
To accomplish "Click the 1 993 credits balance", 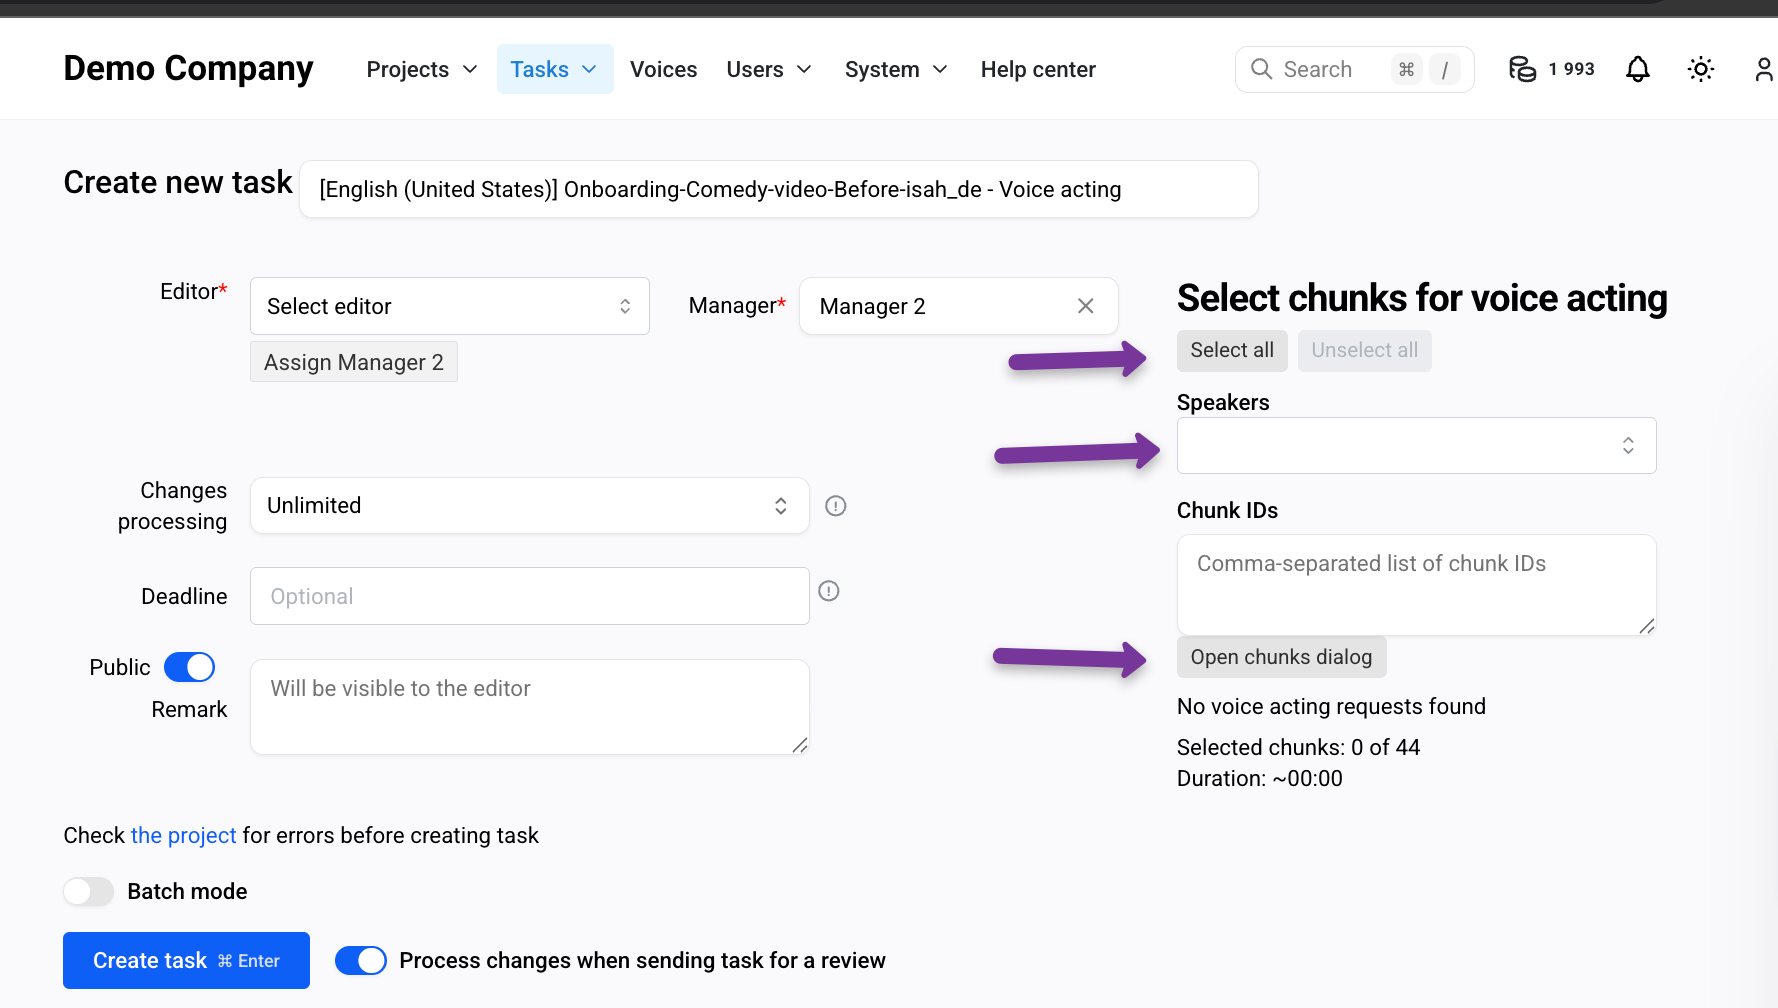I will pos(1571,69).
